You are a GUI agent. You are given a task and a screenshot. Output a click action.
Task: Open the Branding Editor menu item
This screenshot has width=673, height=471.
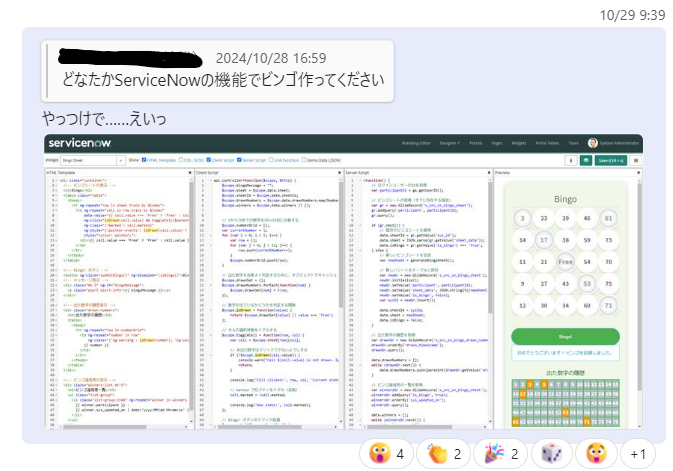[416, 143]
